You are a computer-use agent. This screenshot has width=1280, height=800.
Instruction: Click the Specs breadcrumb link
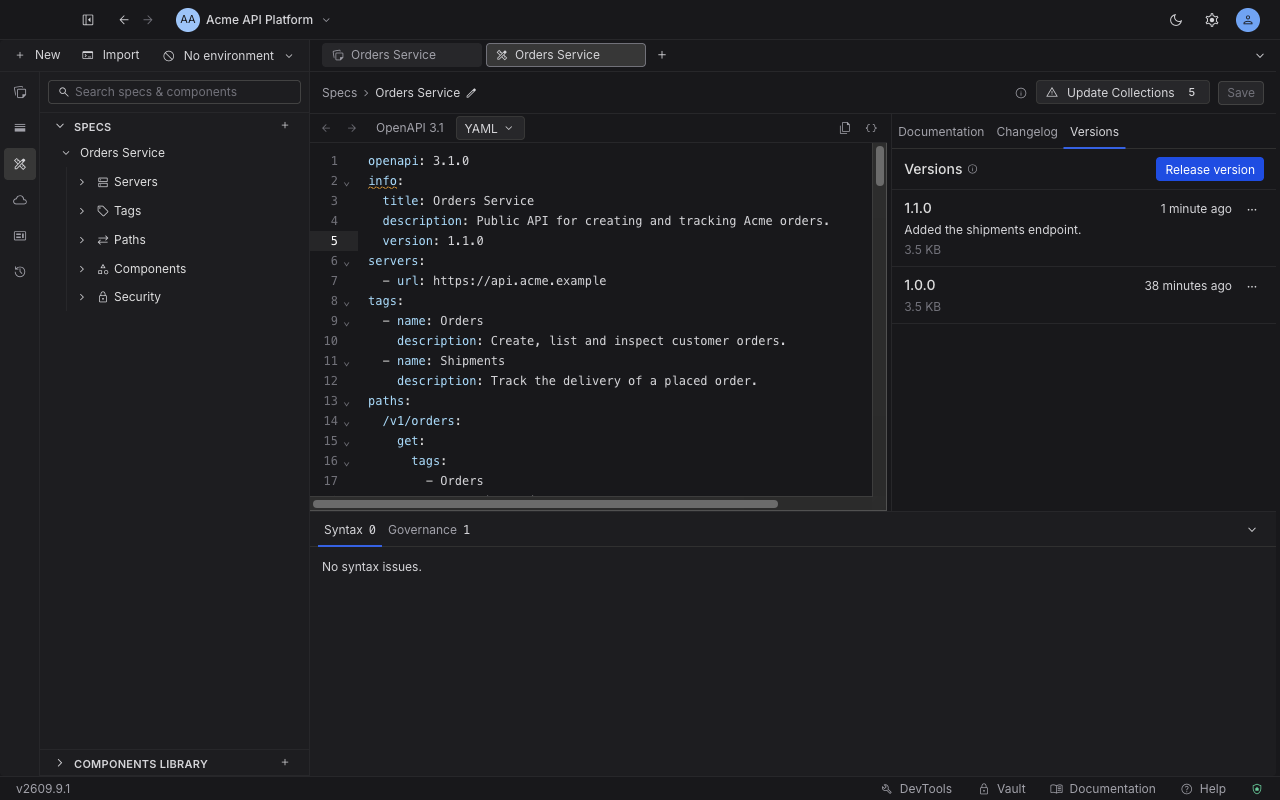(339, 93)
